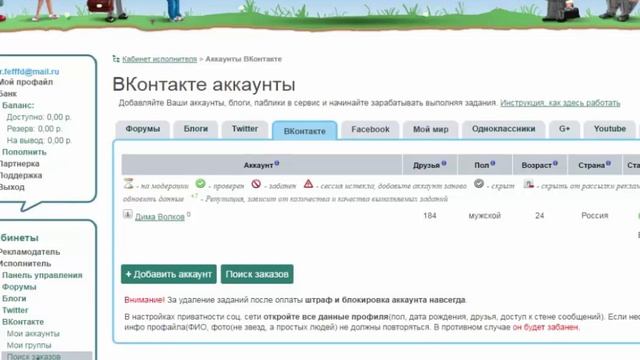
Task: Click the Россия country cell
Action: click(595, 216)
